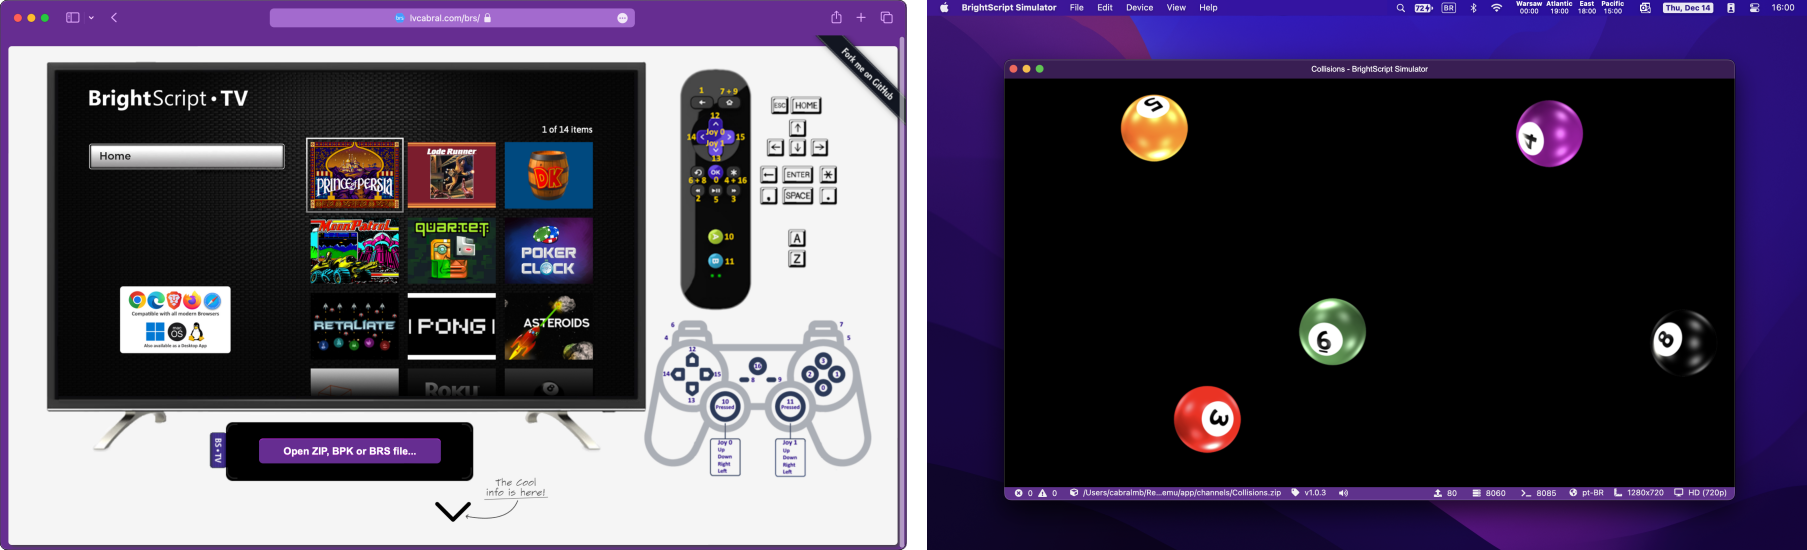Click the remote's asterisk options button
The image size is (1807, 550).
point(733,172)
